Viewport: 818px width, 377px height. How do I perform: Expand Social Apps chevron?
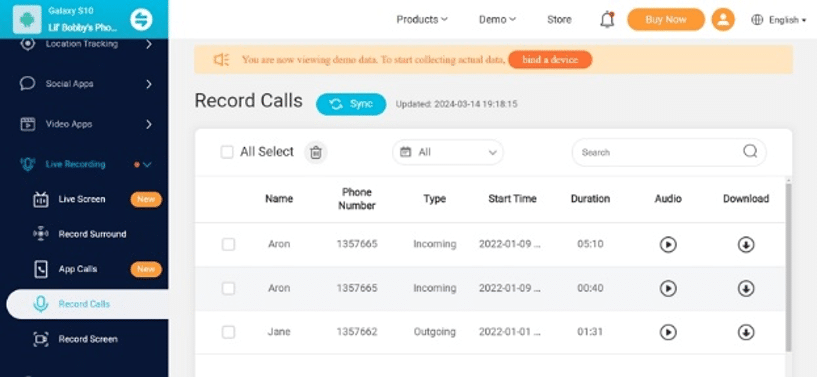[x=149, y=84]
